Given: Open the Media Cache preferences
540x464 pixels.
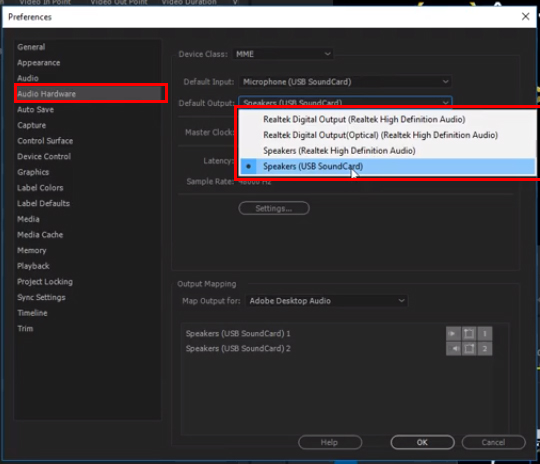Looking at the screenshot, I should point(40,235).
